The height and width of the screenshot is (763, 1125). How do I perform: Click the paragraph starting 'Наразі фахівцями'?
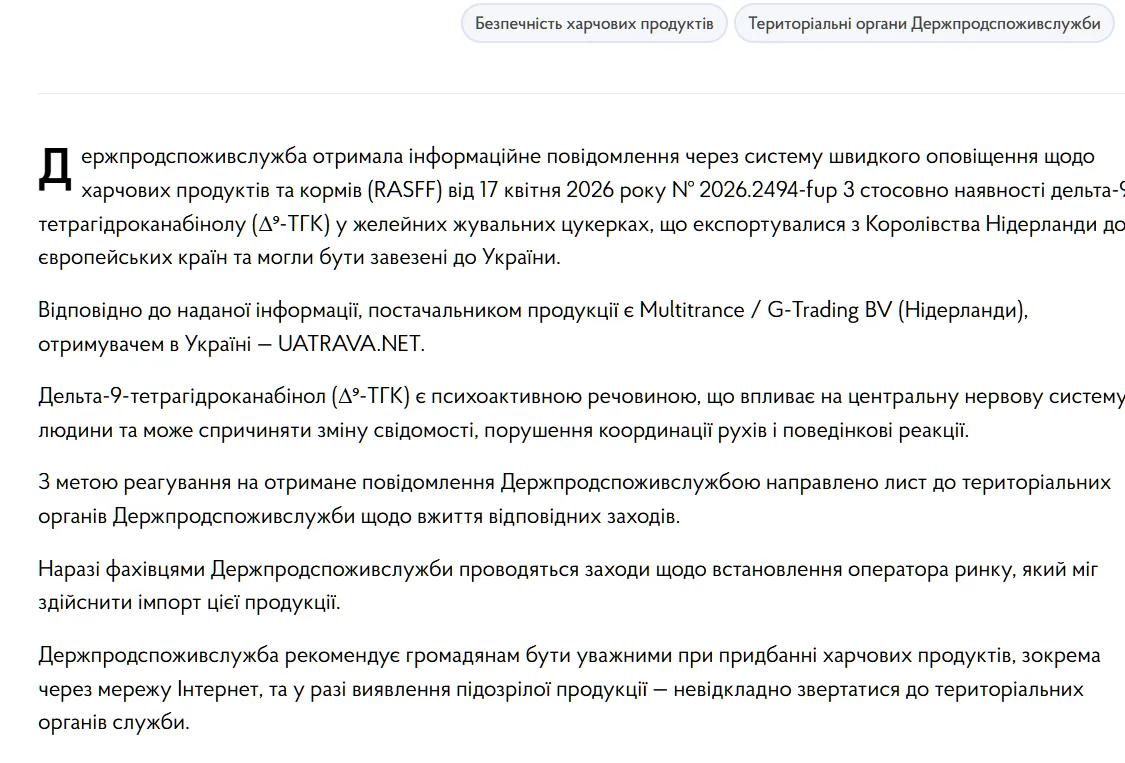pos(568,585)
